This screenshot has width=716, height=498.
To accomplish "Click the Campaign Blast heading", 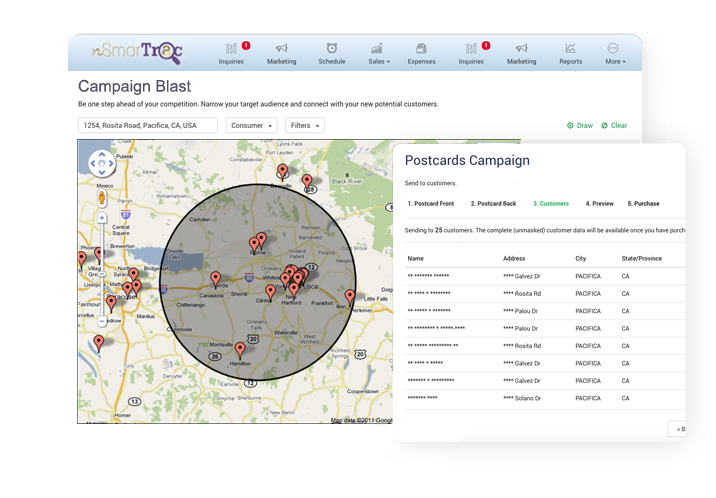I will (135, 86).
